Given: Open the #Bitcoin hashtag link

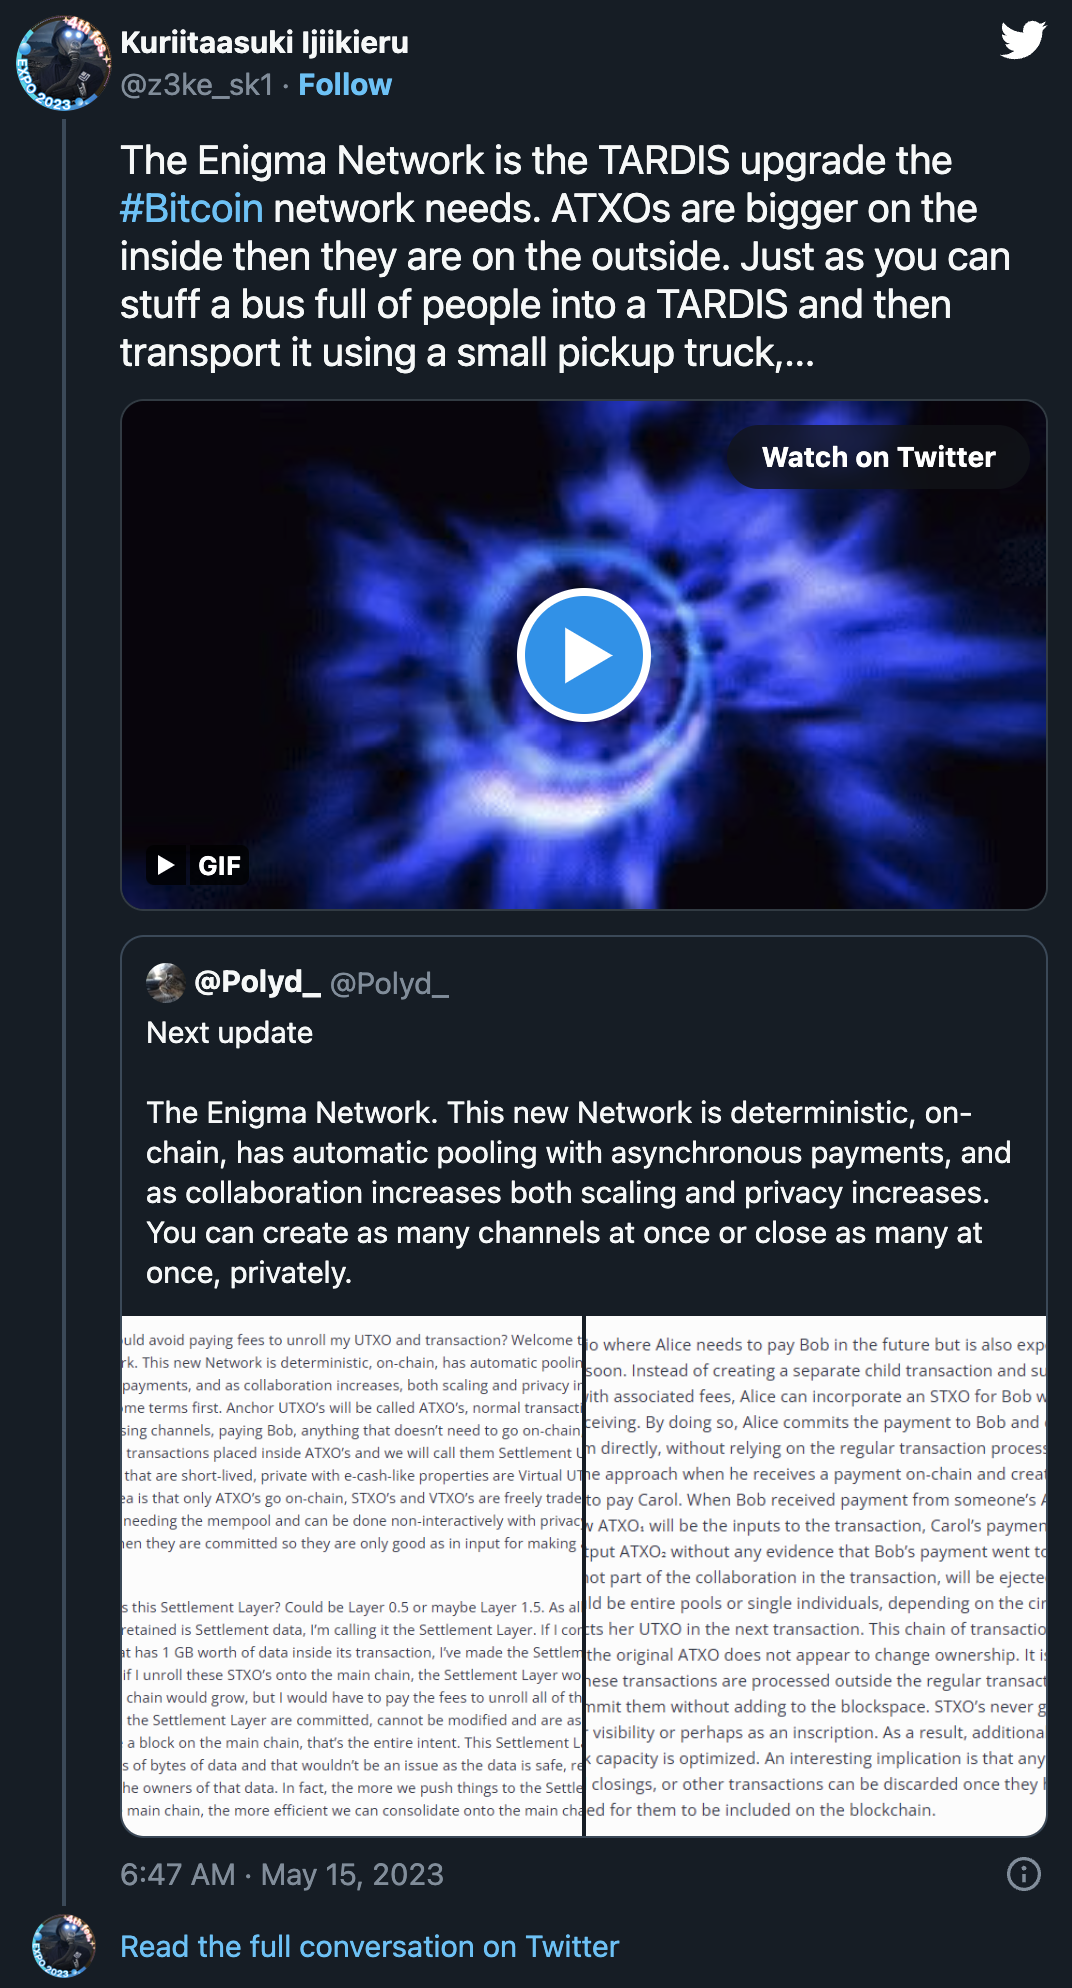Looking at the screenshot, I should [x=191, y=209].
